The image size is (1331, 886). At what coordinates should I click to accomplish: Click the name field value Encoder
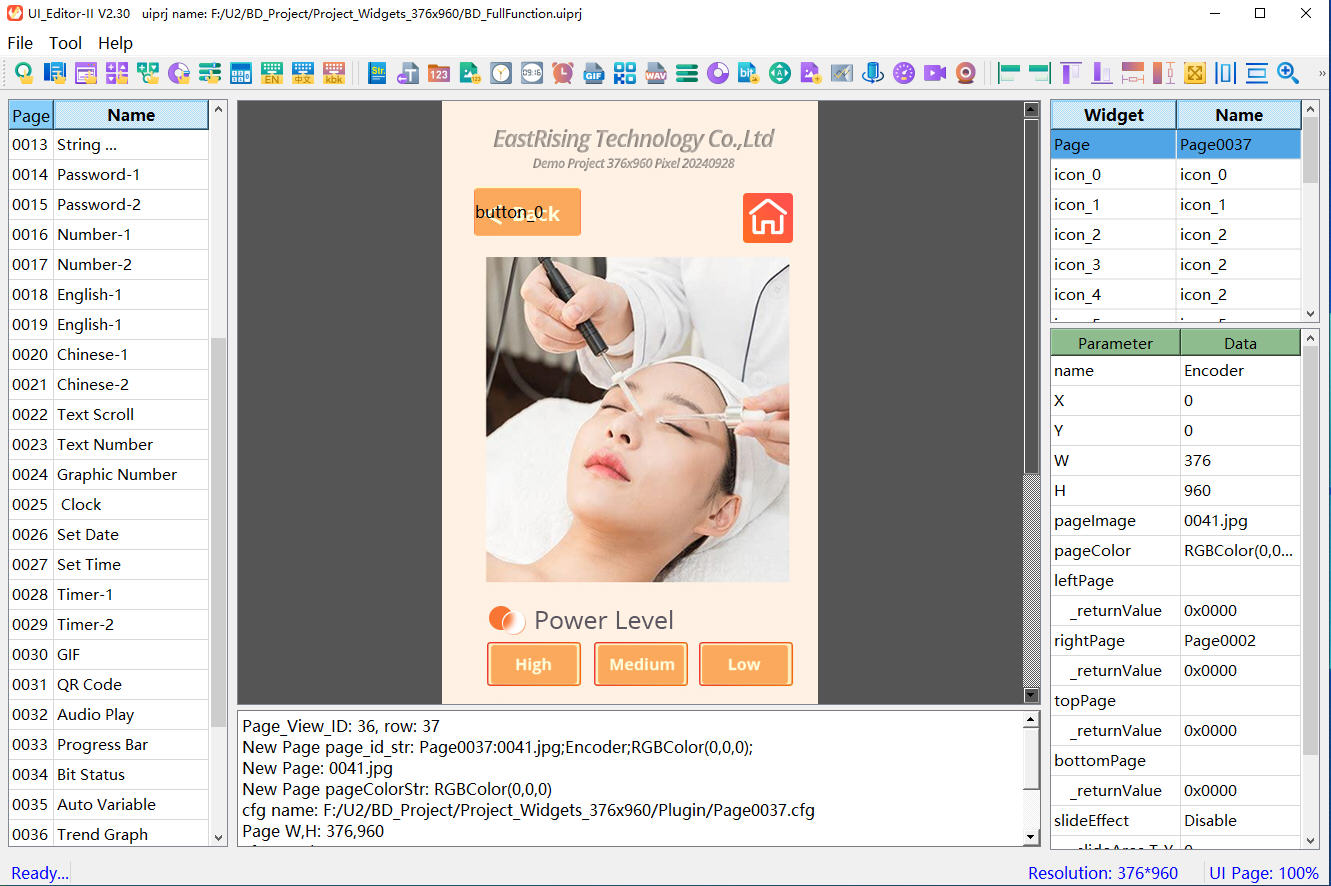[x=1241, y=370]
